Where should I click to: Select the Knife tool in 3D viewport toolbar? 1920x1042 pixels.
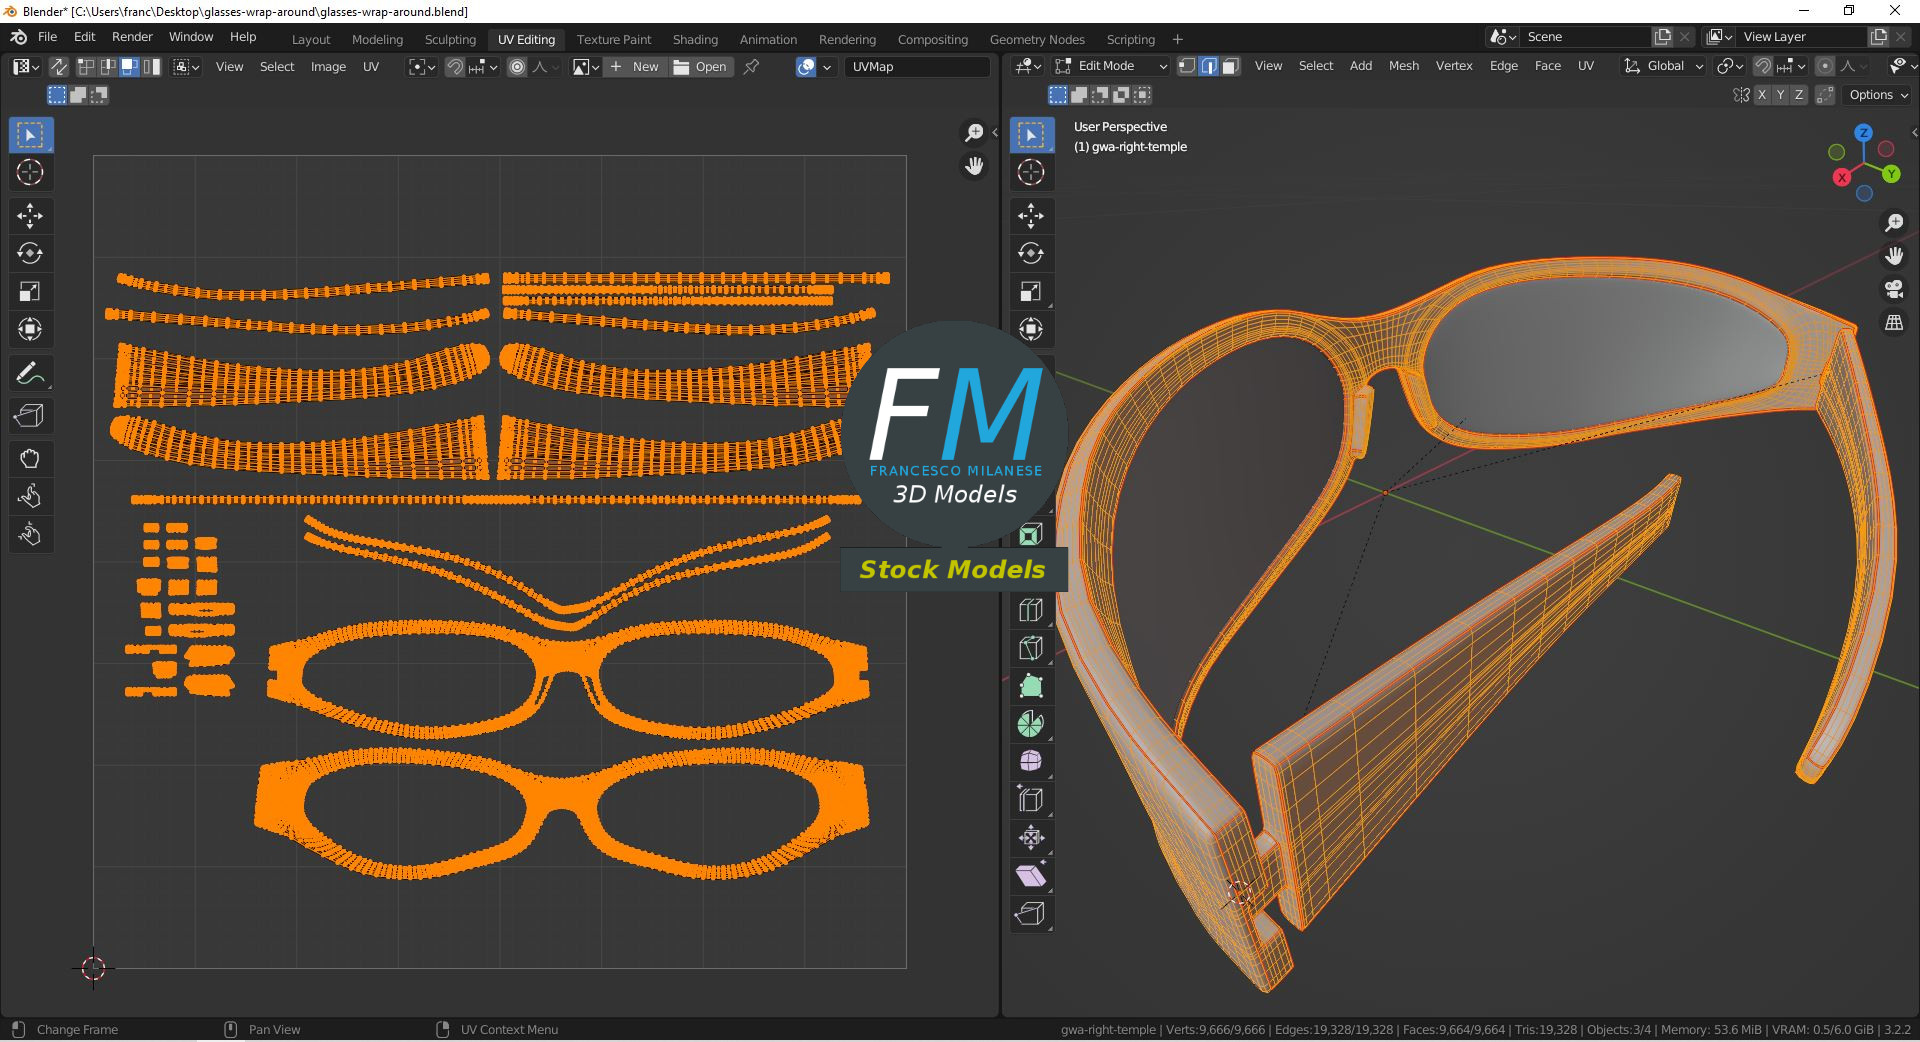pos(1030,648)
